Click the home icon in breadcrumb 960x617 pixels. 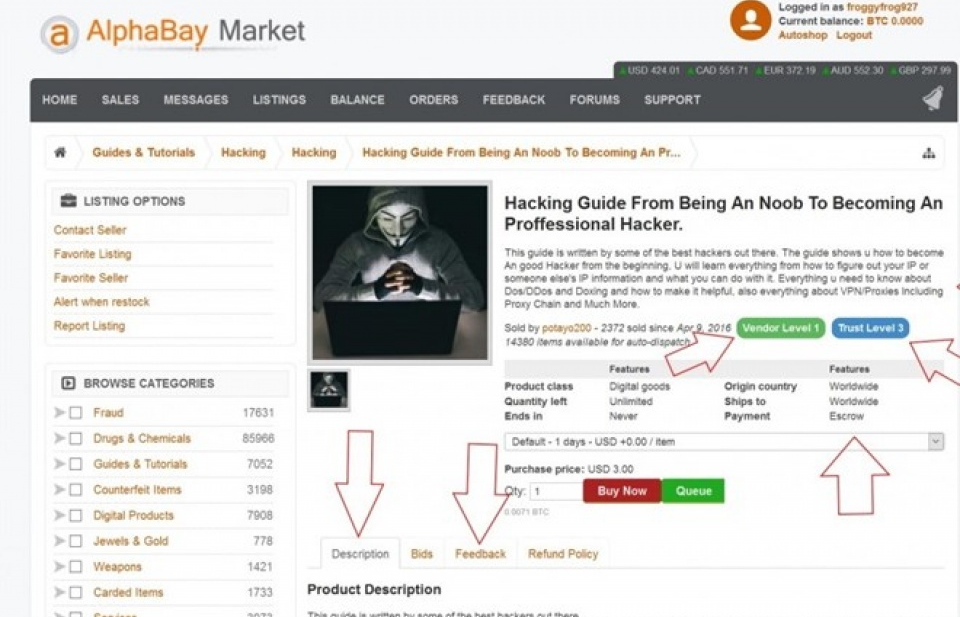pos(60,152)
